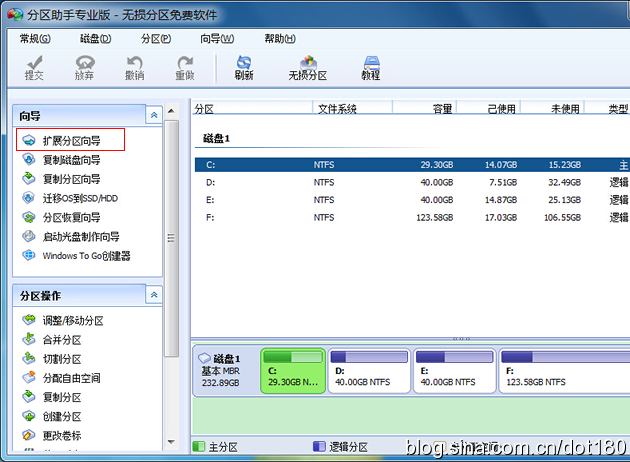Select the D: partition block in disk map

coord(369,371)
